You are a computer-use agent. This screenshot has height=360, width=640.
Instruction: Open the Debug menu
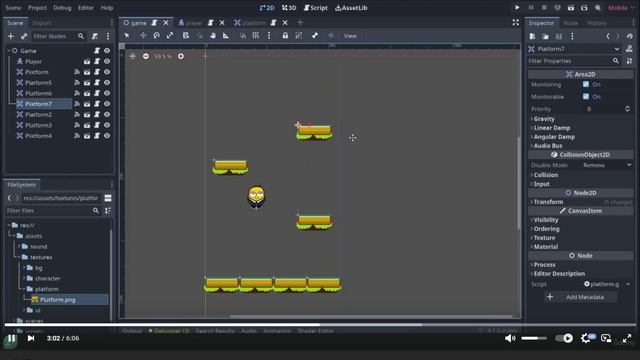tap(62, 8)
